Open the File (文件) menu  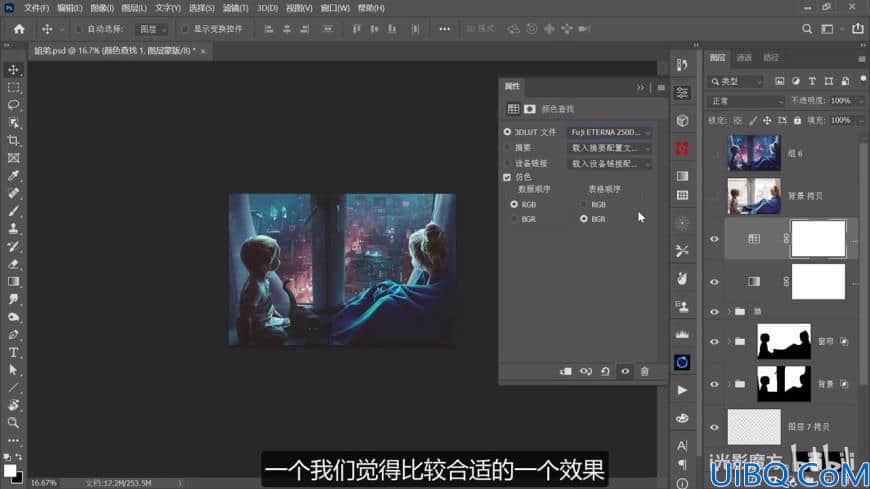point(36,8)
